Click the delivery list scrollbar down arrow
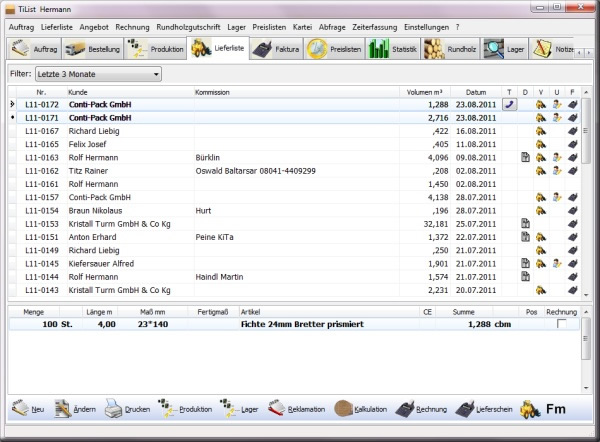600x442 pixels. 586,295
